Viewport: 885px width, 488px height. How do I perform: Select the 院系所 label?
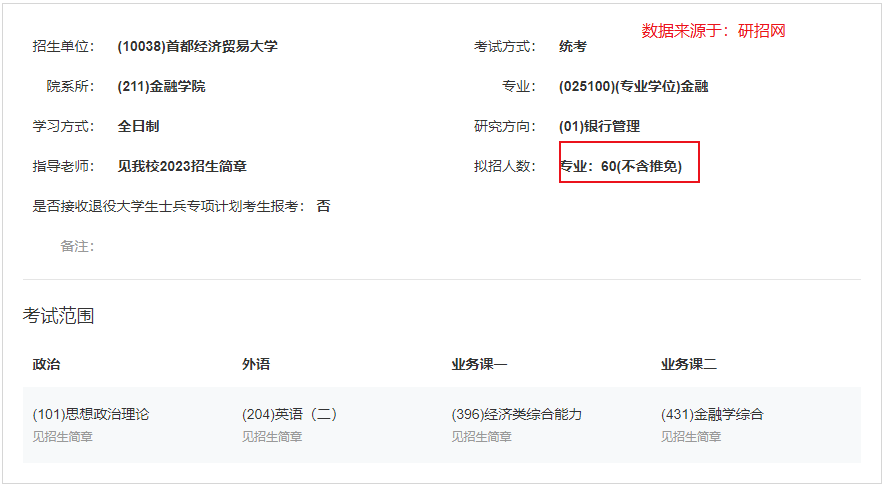coord(71,86)
